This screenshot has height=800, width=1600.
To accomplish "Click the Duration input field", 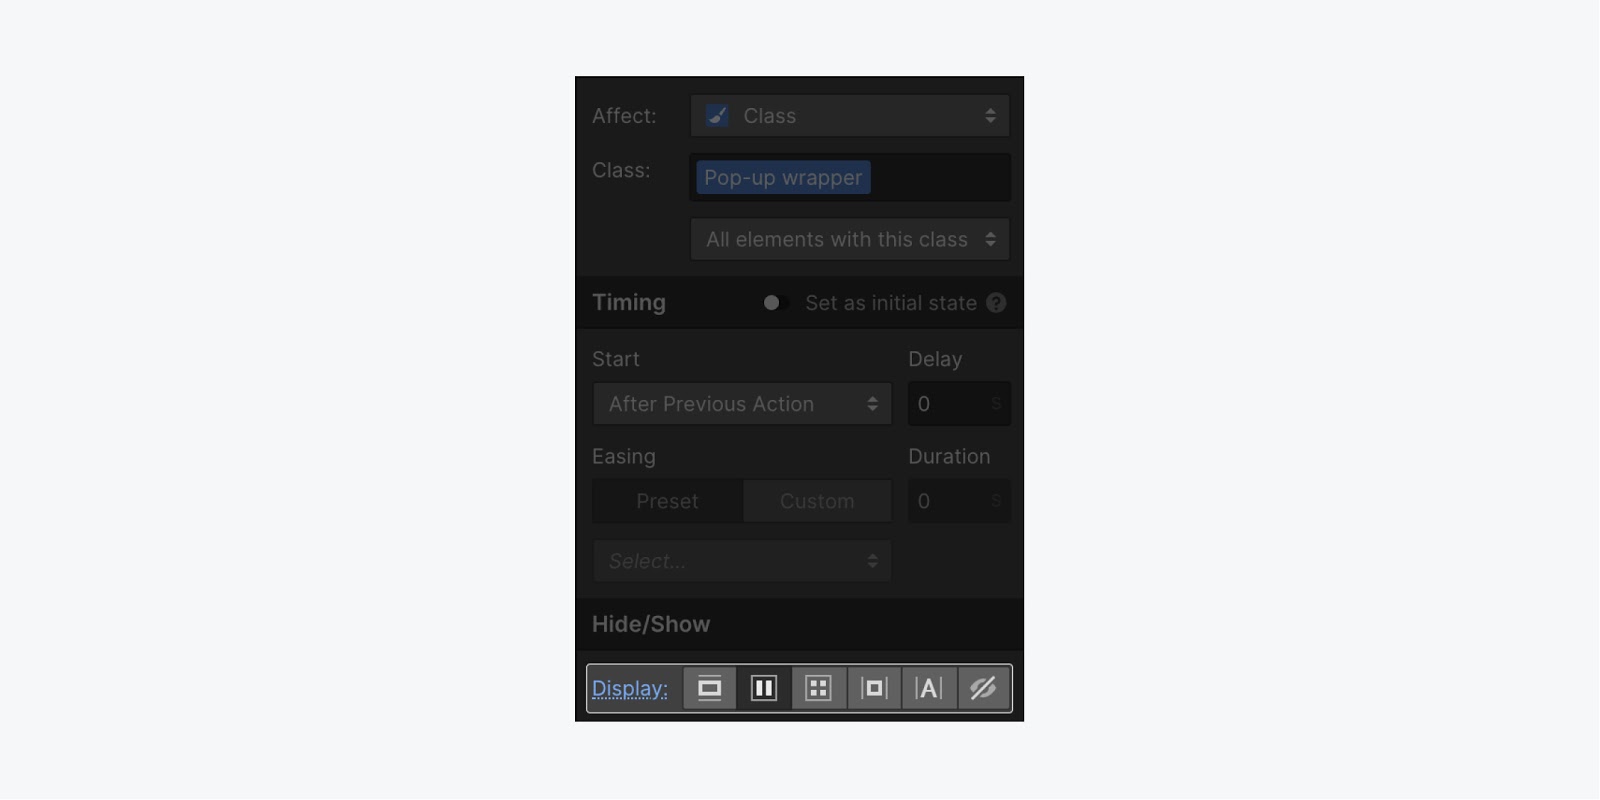I will click(959, 501).
